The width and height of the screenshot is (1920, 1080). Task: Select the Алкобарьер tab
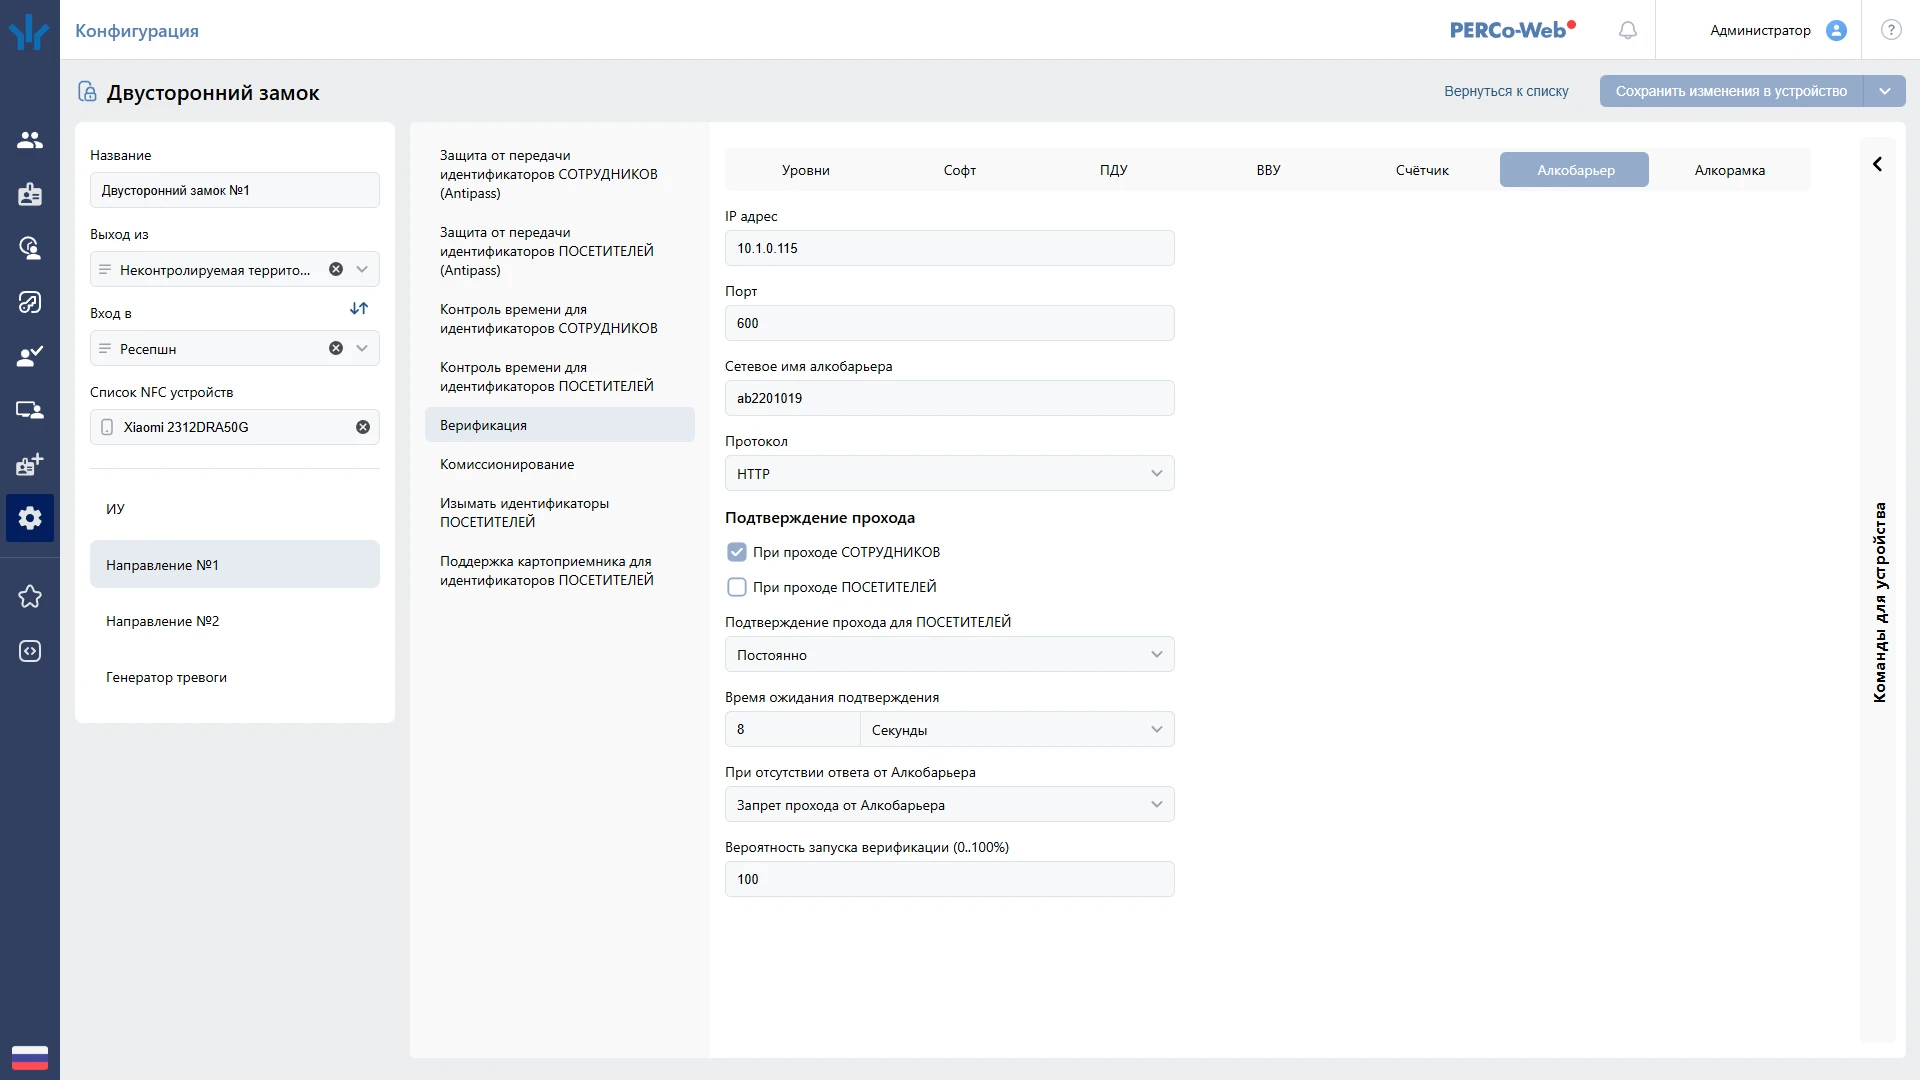point(1575,170)
